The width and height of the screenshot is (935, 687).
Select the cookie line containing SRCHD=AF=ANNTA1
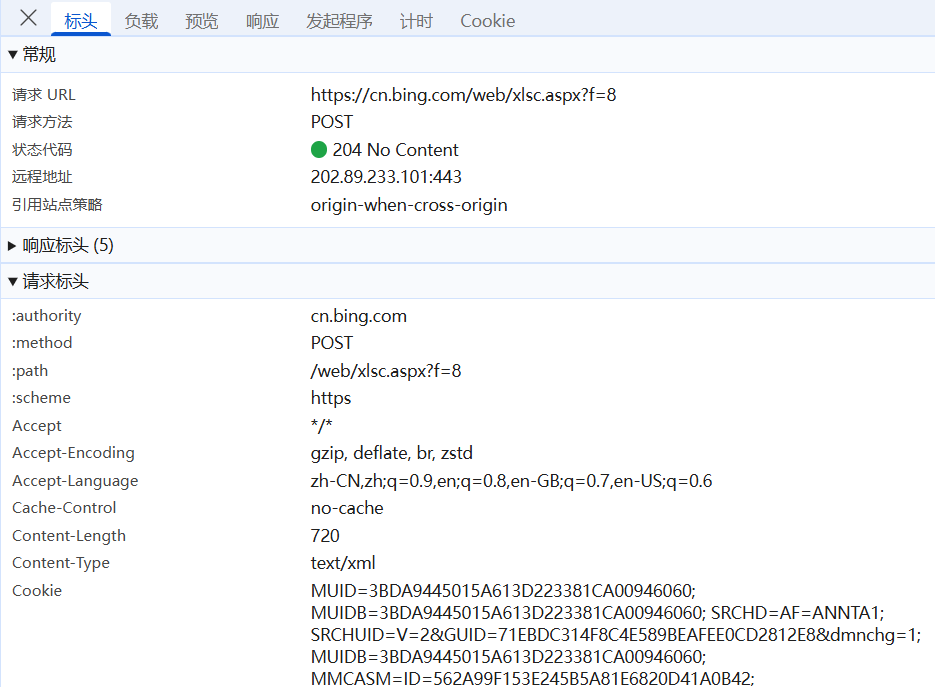597,613
